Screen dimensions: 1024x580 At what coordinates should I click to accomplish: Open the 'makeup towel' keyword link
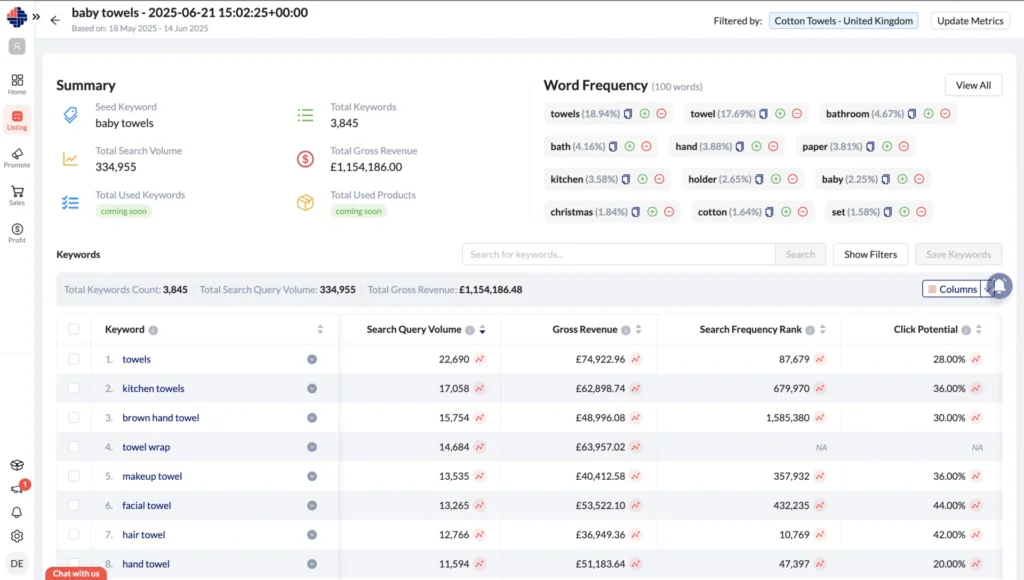pos(152,476)
